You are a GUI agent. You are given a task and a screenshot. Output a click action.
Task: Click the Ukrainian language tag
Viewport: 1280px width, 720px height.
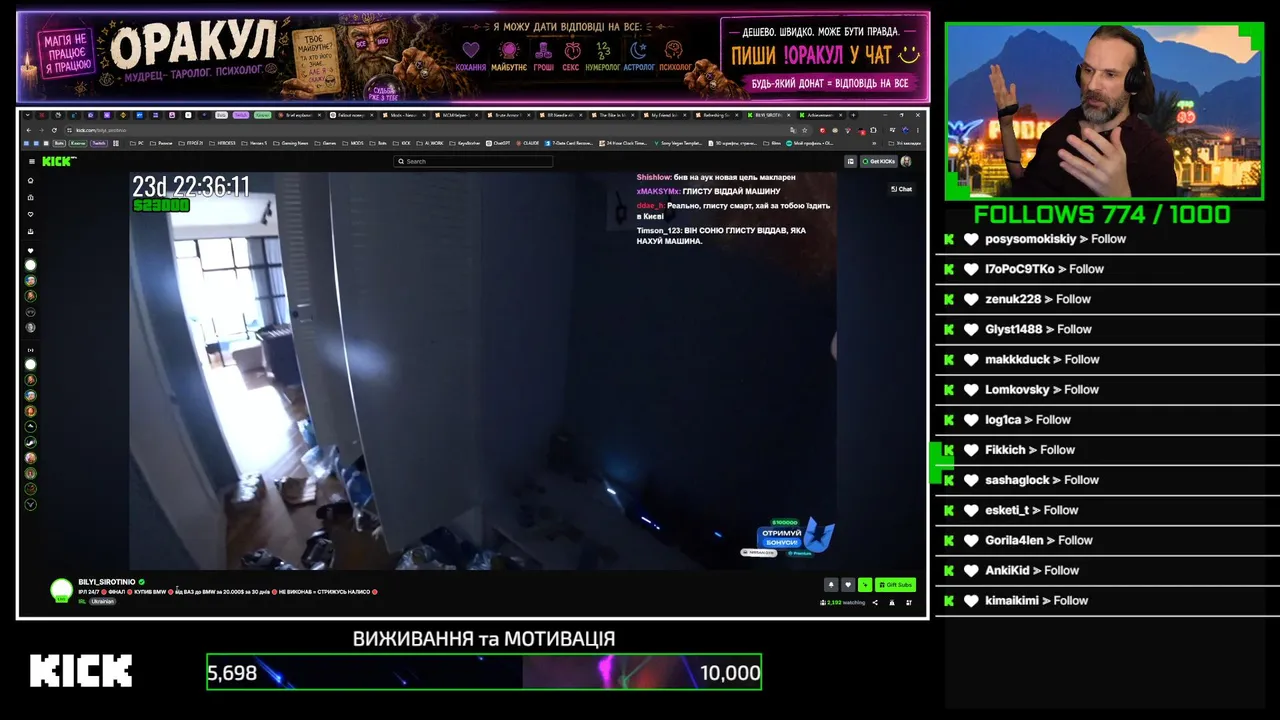click(102, 601)
